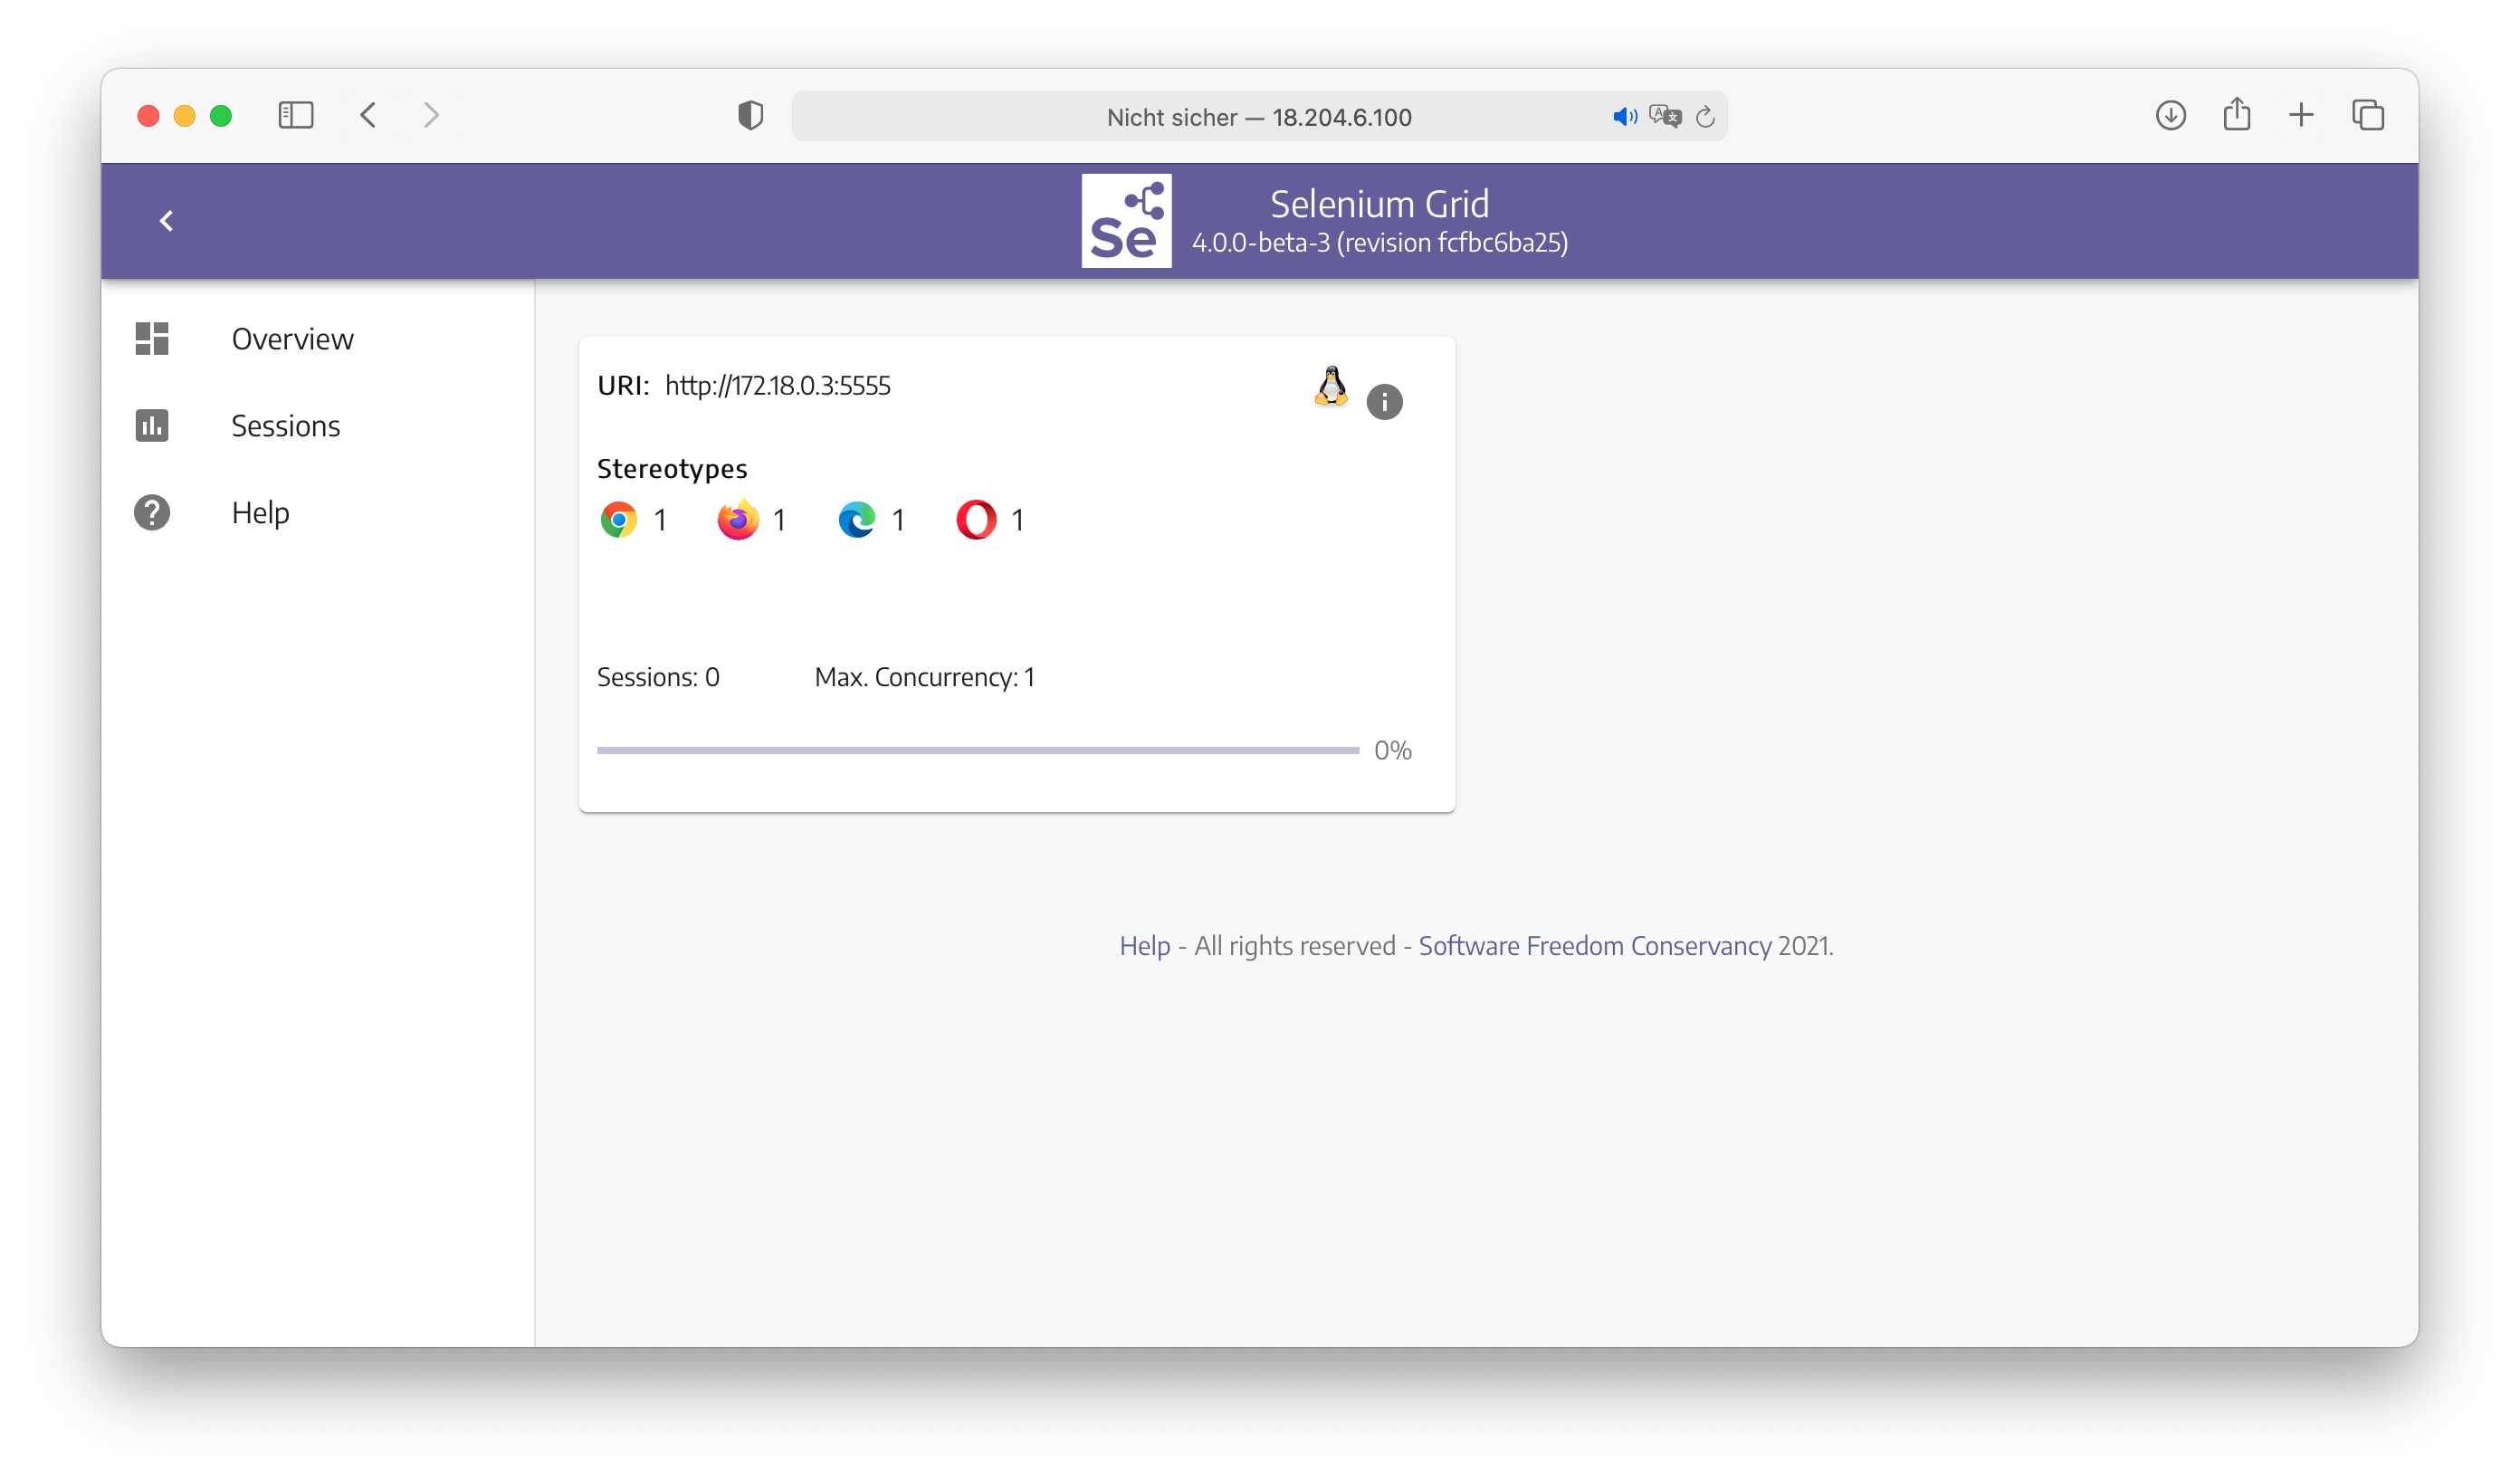Open Software Freedom Conservancy link
2520x1481 pixels.
pyautogui.click(x=1594, y=946)
